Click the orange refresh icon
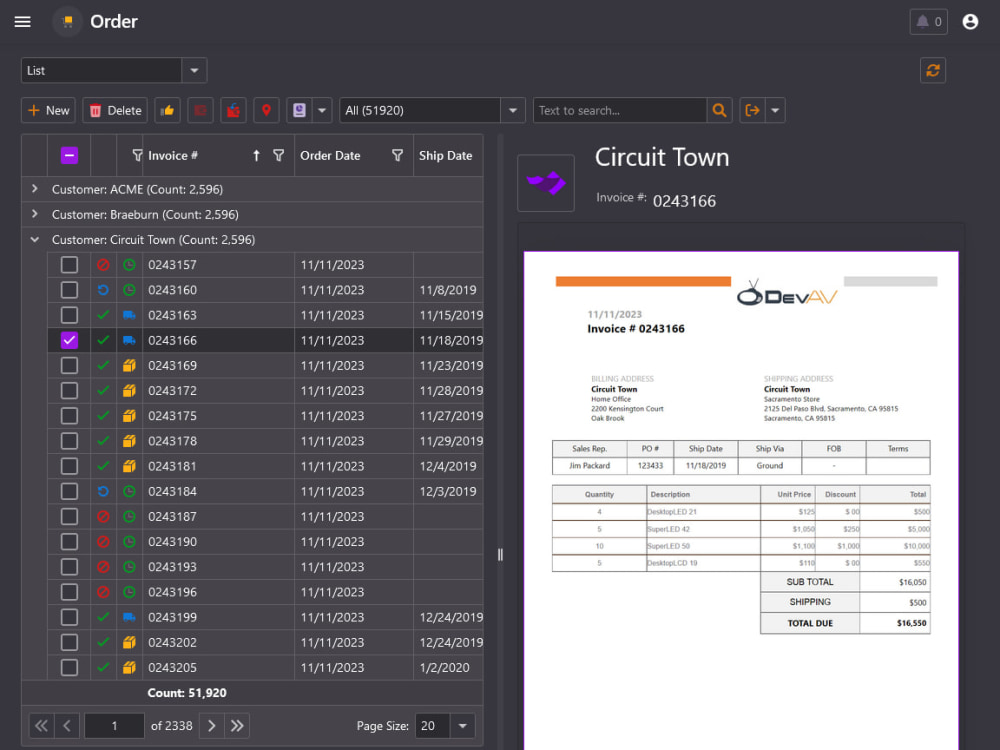This screenshot has width=1000, height=750. tap(932, 70)
